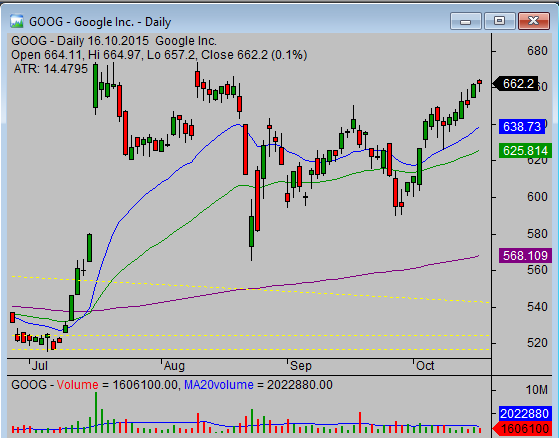Click the tallest green volume bar in July
The height and width of the screenshot is (438, 559).
point(96,412)
